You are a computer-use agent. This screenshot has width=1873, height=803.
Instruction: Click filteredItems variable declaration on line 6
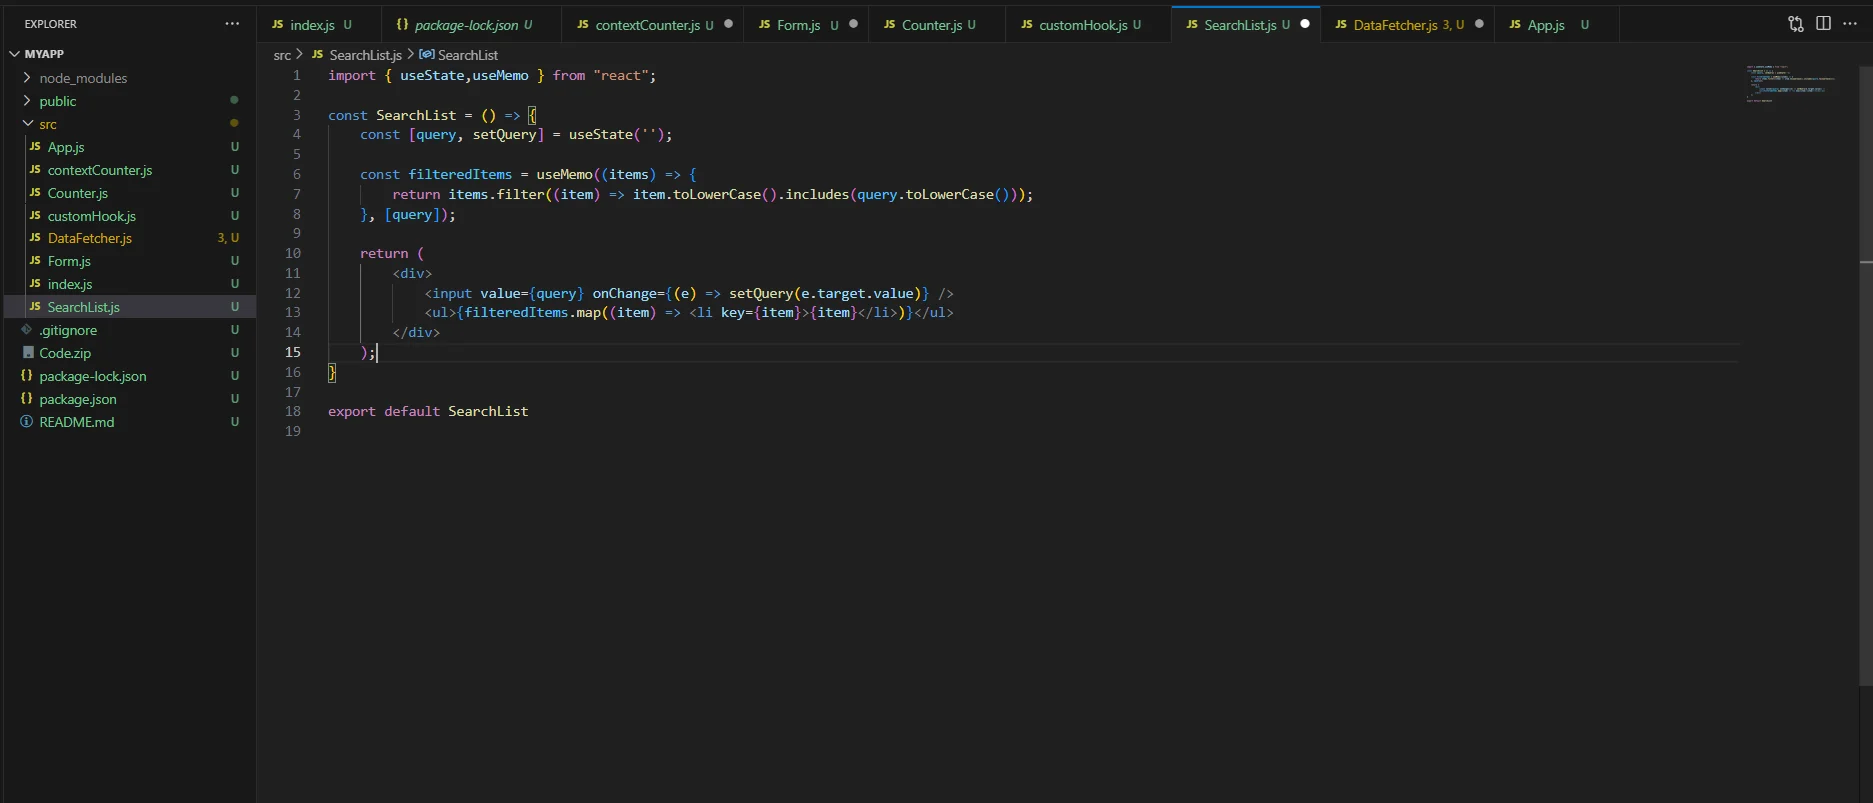click(460, 174)
